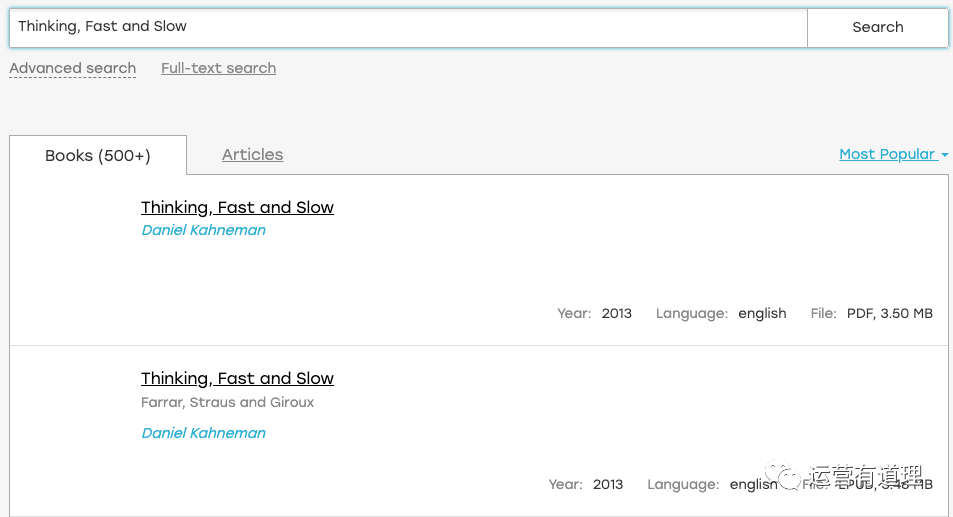This screenshot has height=517, width=953.
Task: Click Daniel Kahneman author under second result
Action: click(x=203, y=433)
